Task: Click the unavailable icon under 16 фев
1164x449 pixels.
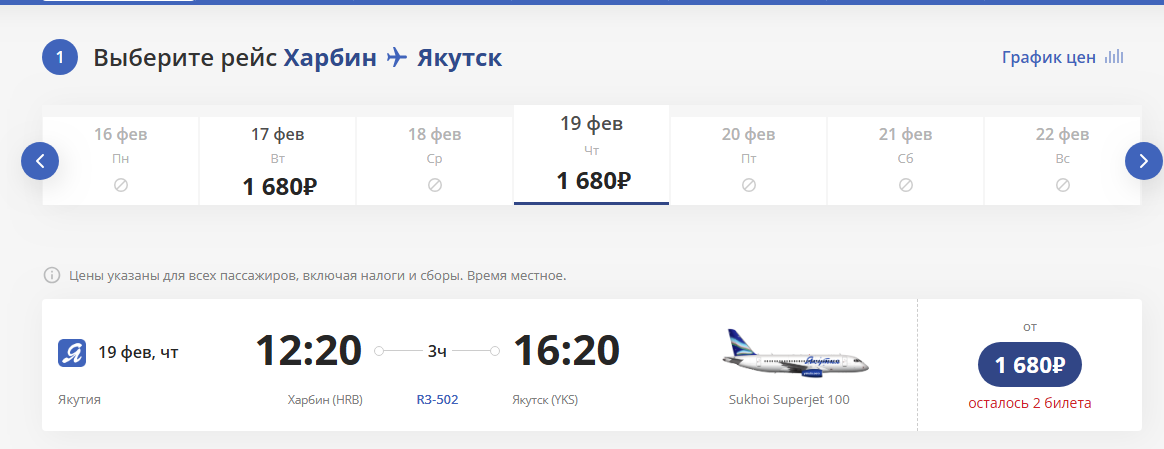Action: (121, 185)
